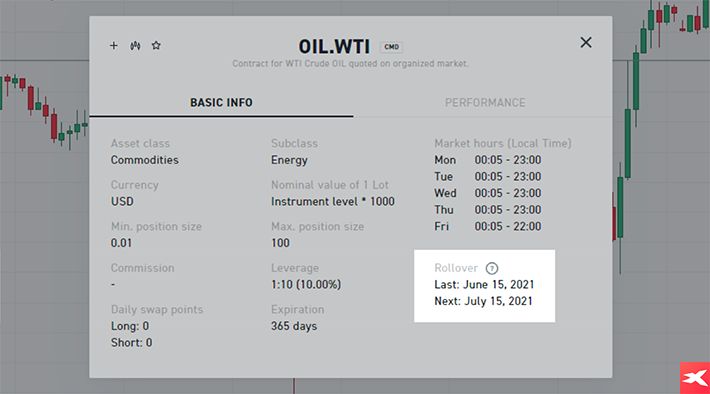
Task: Click the 100 maximum position size value
Action: [x=280, y=243]
